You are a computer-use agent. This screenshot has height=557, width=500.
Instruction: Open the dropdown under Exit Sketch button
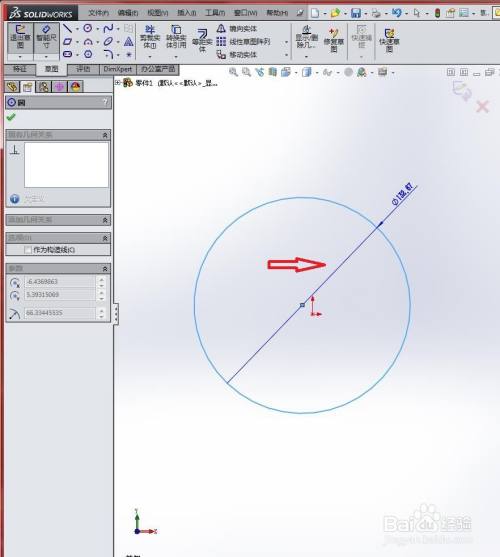(20, 57)
